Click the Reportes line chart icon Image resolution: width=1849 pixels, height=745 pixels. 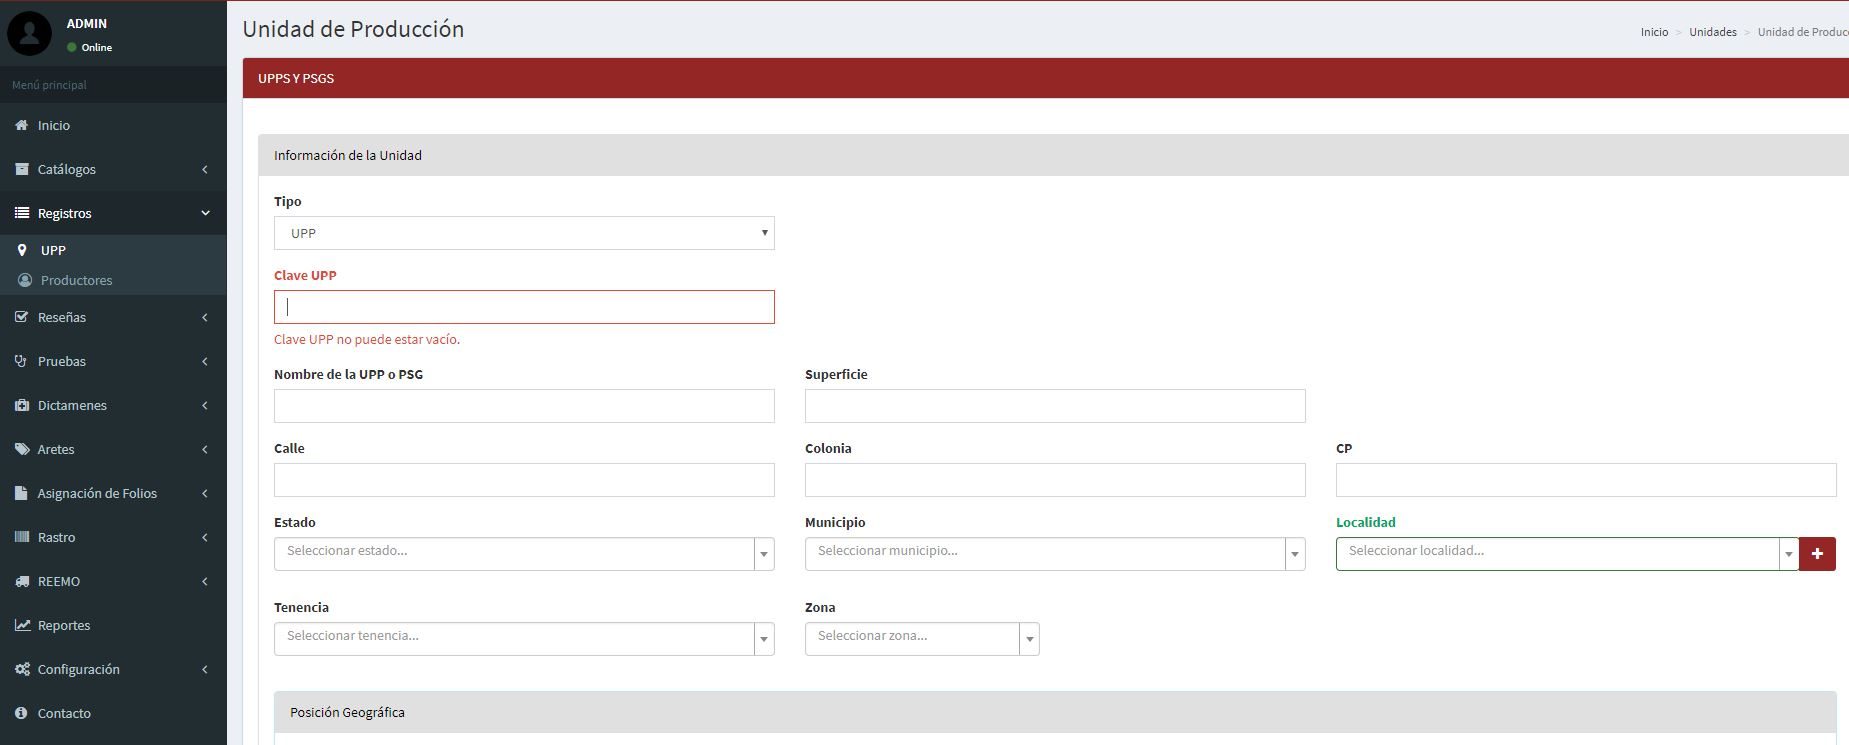click(x=22, y=625)
